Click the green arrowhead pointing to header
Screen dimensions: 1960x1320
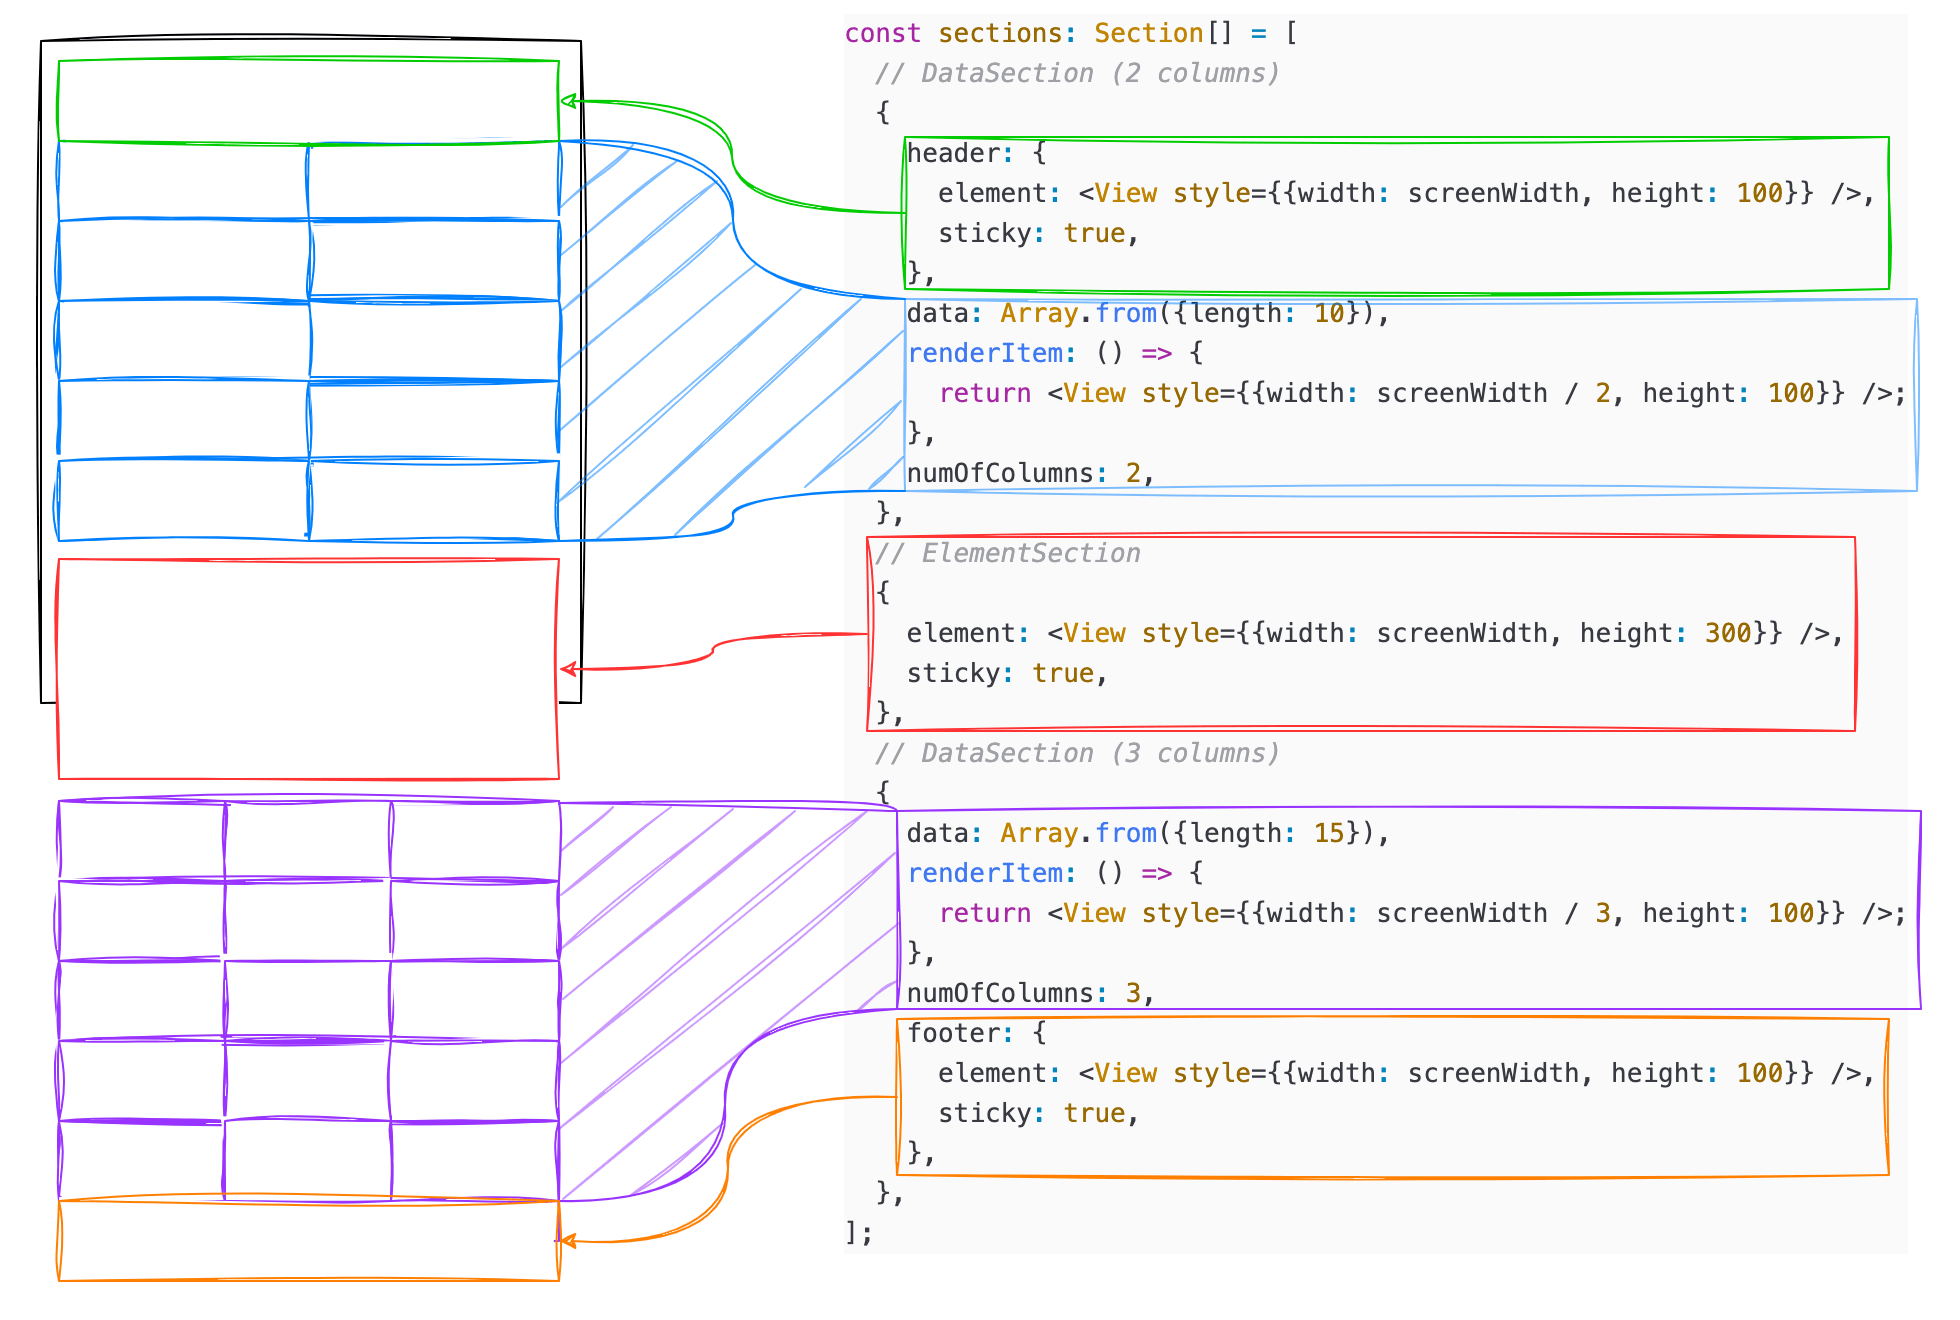(567, 100)
